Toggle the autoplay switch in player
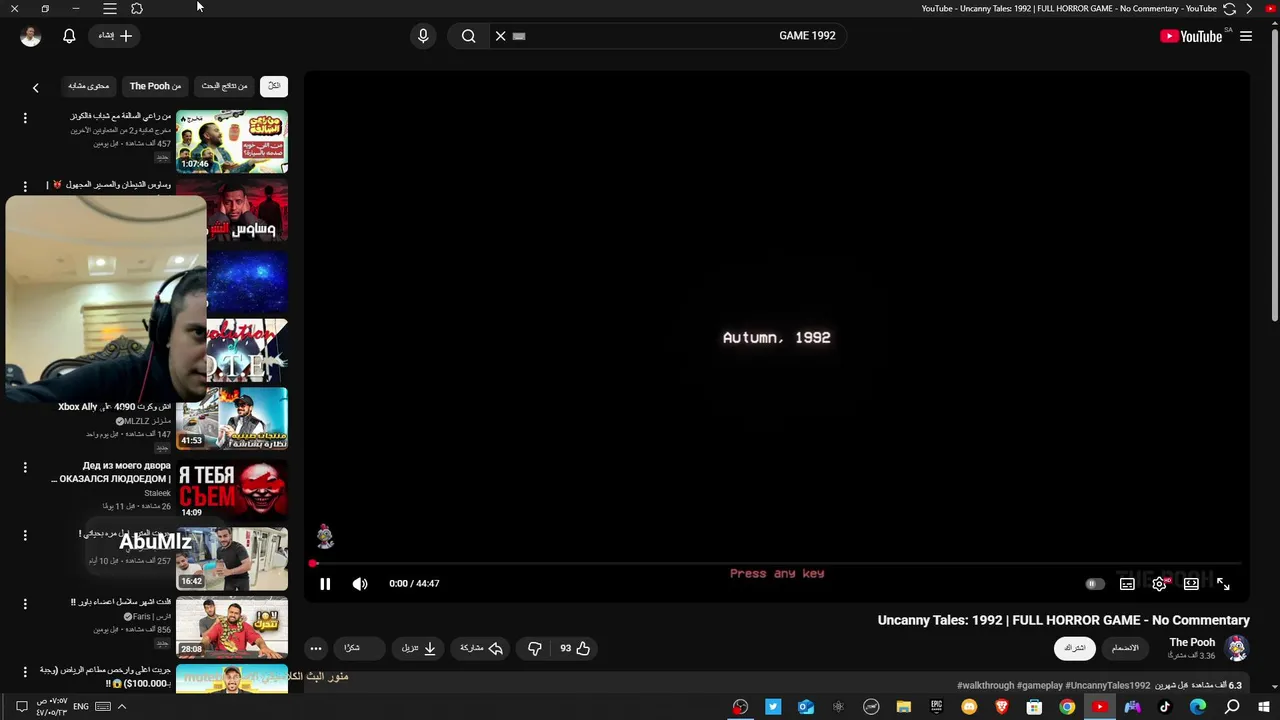1280x720 pixels. [x=1095, y=584]
